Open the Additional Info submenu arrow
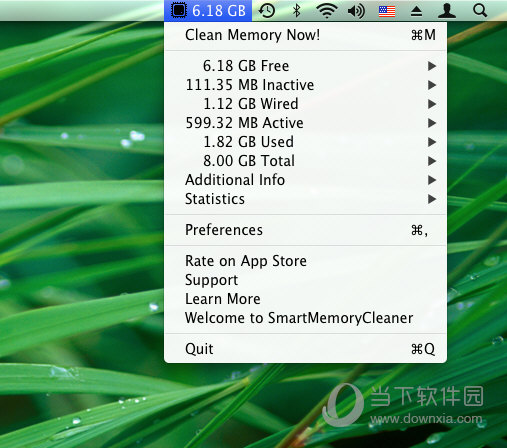This screenshot has width=507, height=448. [x=432, y=180]
